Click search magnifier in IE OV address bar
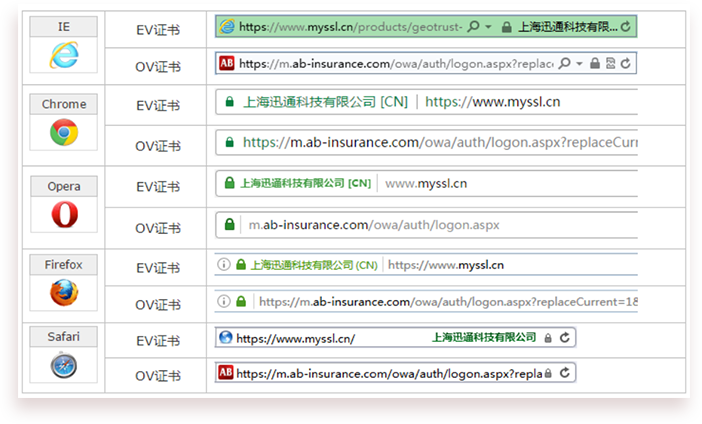 565,63
